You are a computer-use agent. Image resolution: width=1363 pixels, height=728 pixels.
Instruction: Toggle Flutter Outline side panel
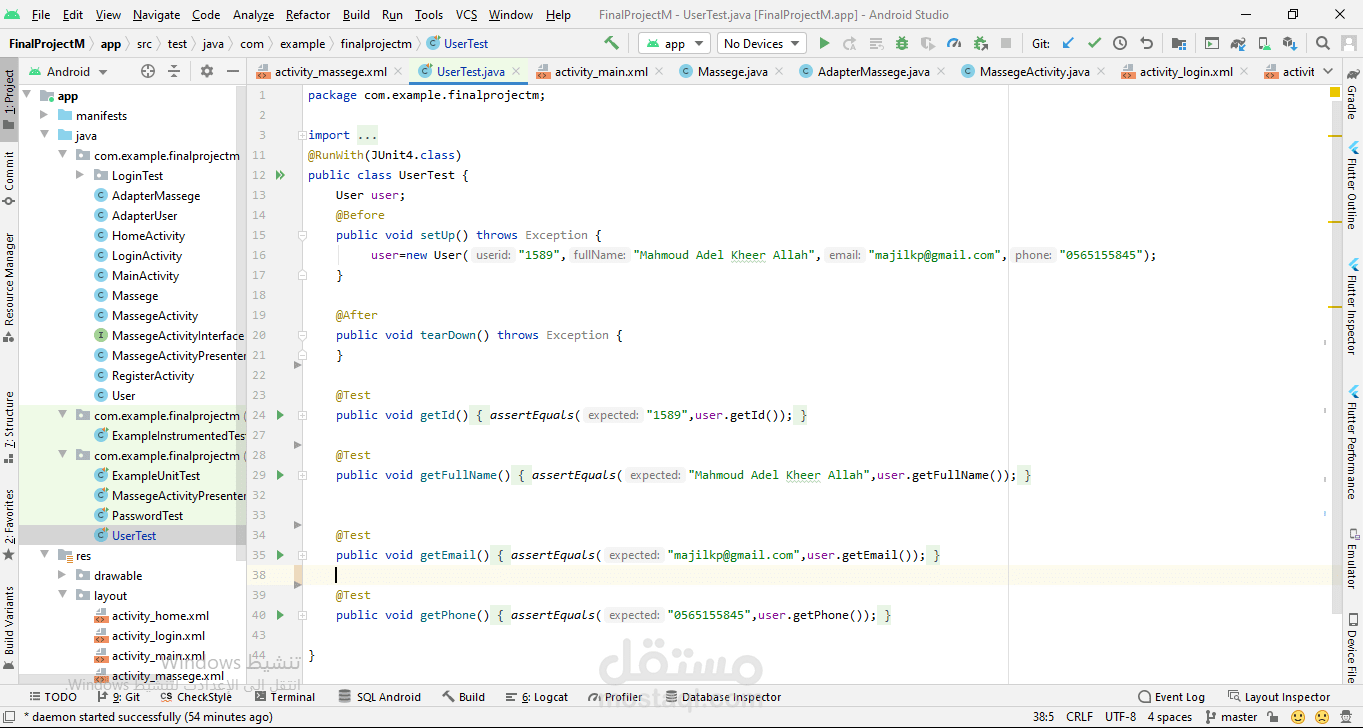[1352, 186]
